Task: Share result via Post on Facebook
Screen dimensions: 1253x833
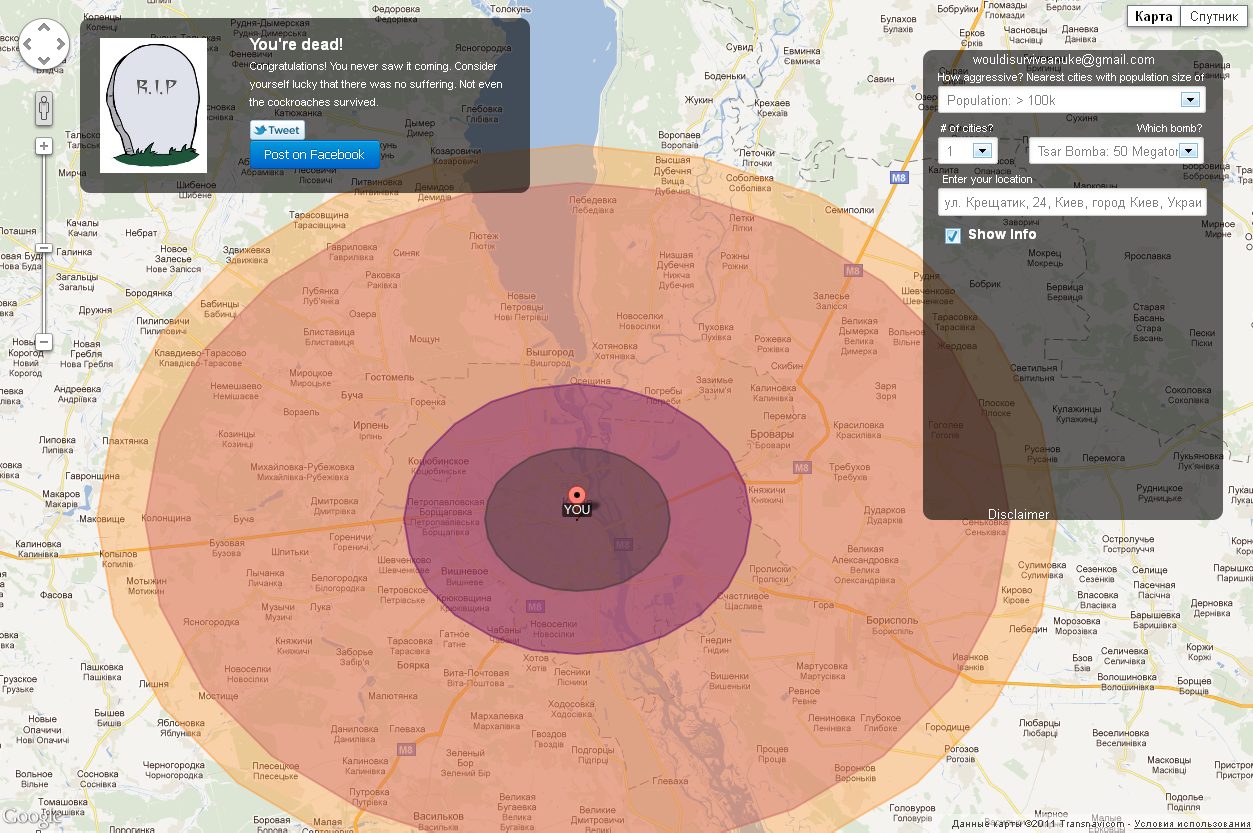Action: pyautogui.click(x=314, y=155)
